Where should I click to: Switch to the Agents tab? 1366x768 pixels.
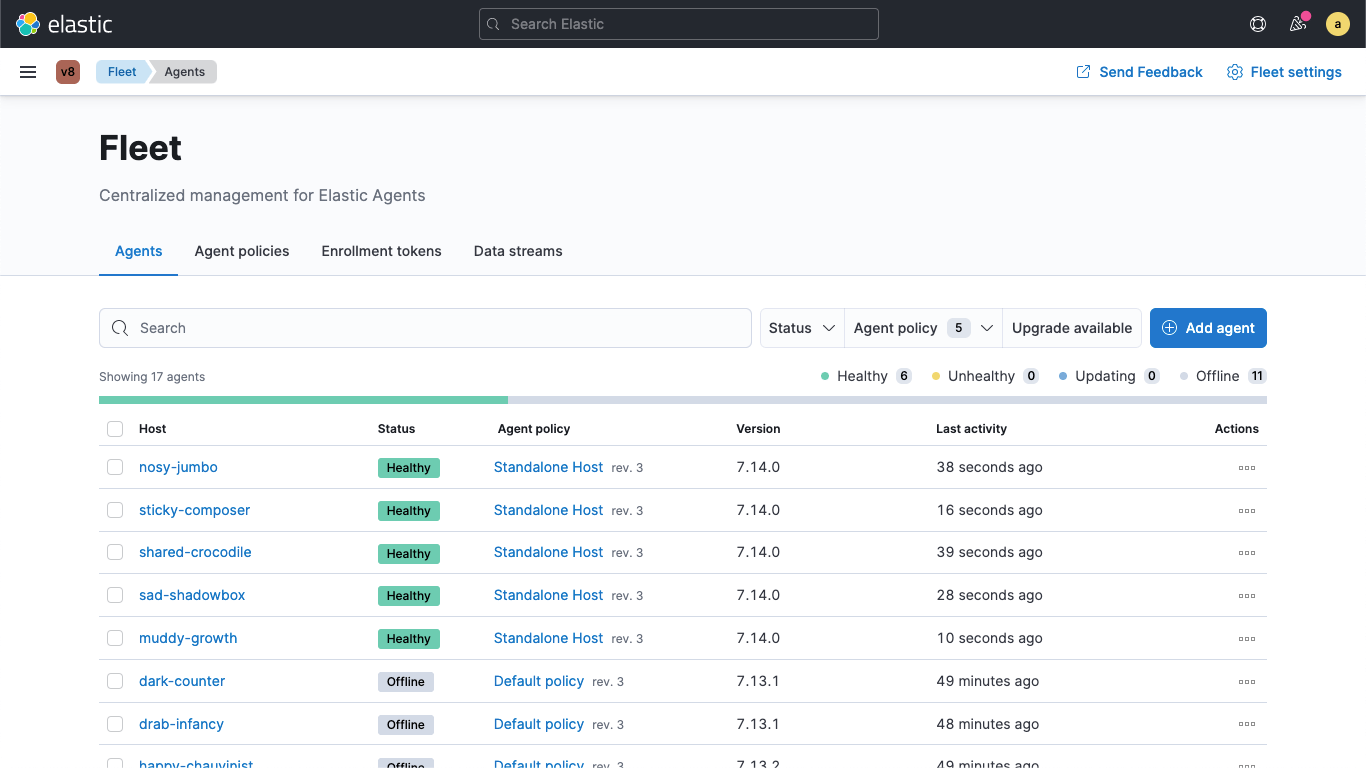[x=139, y=251]
